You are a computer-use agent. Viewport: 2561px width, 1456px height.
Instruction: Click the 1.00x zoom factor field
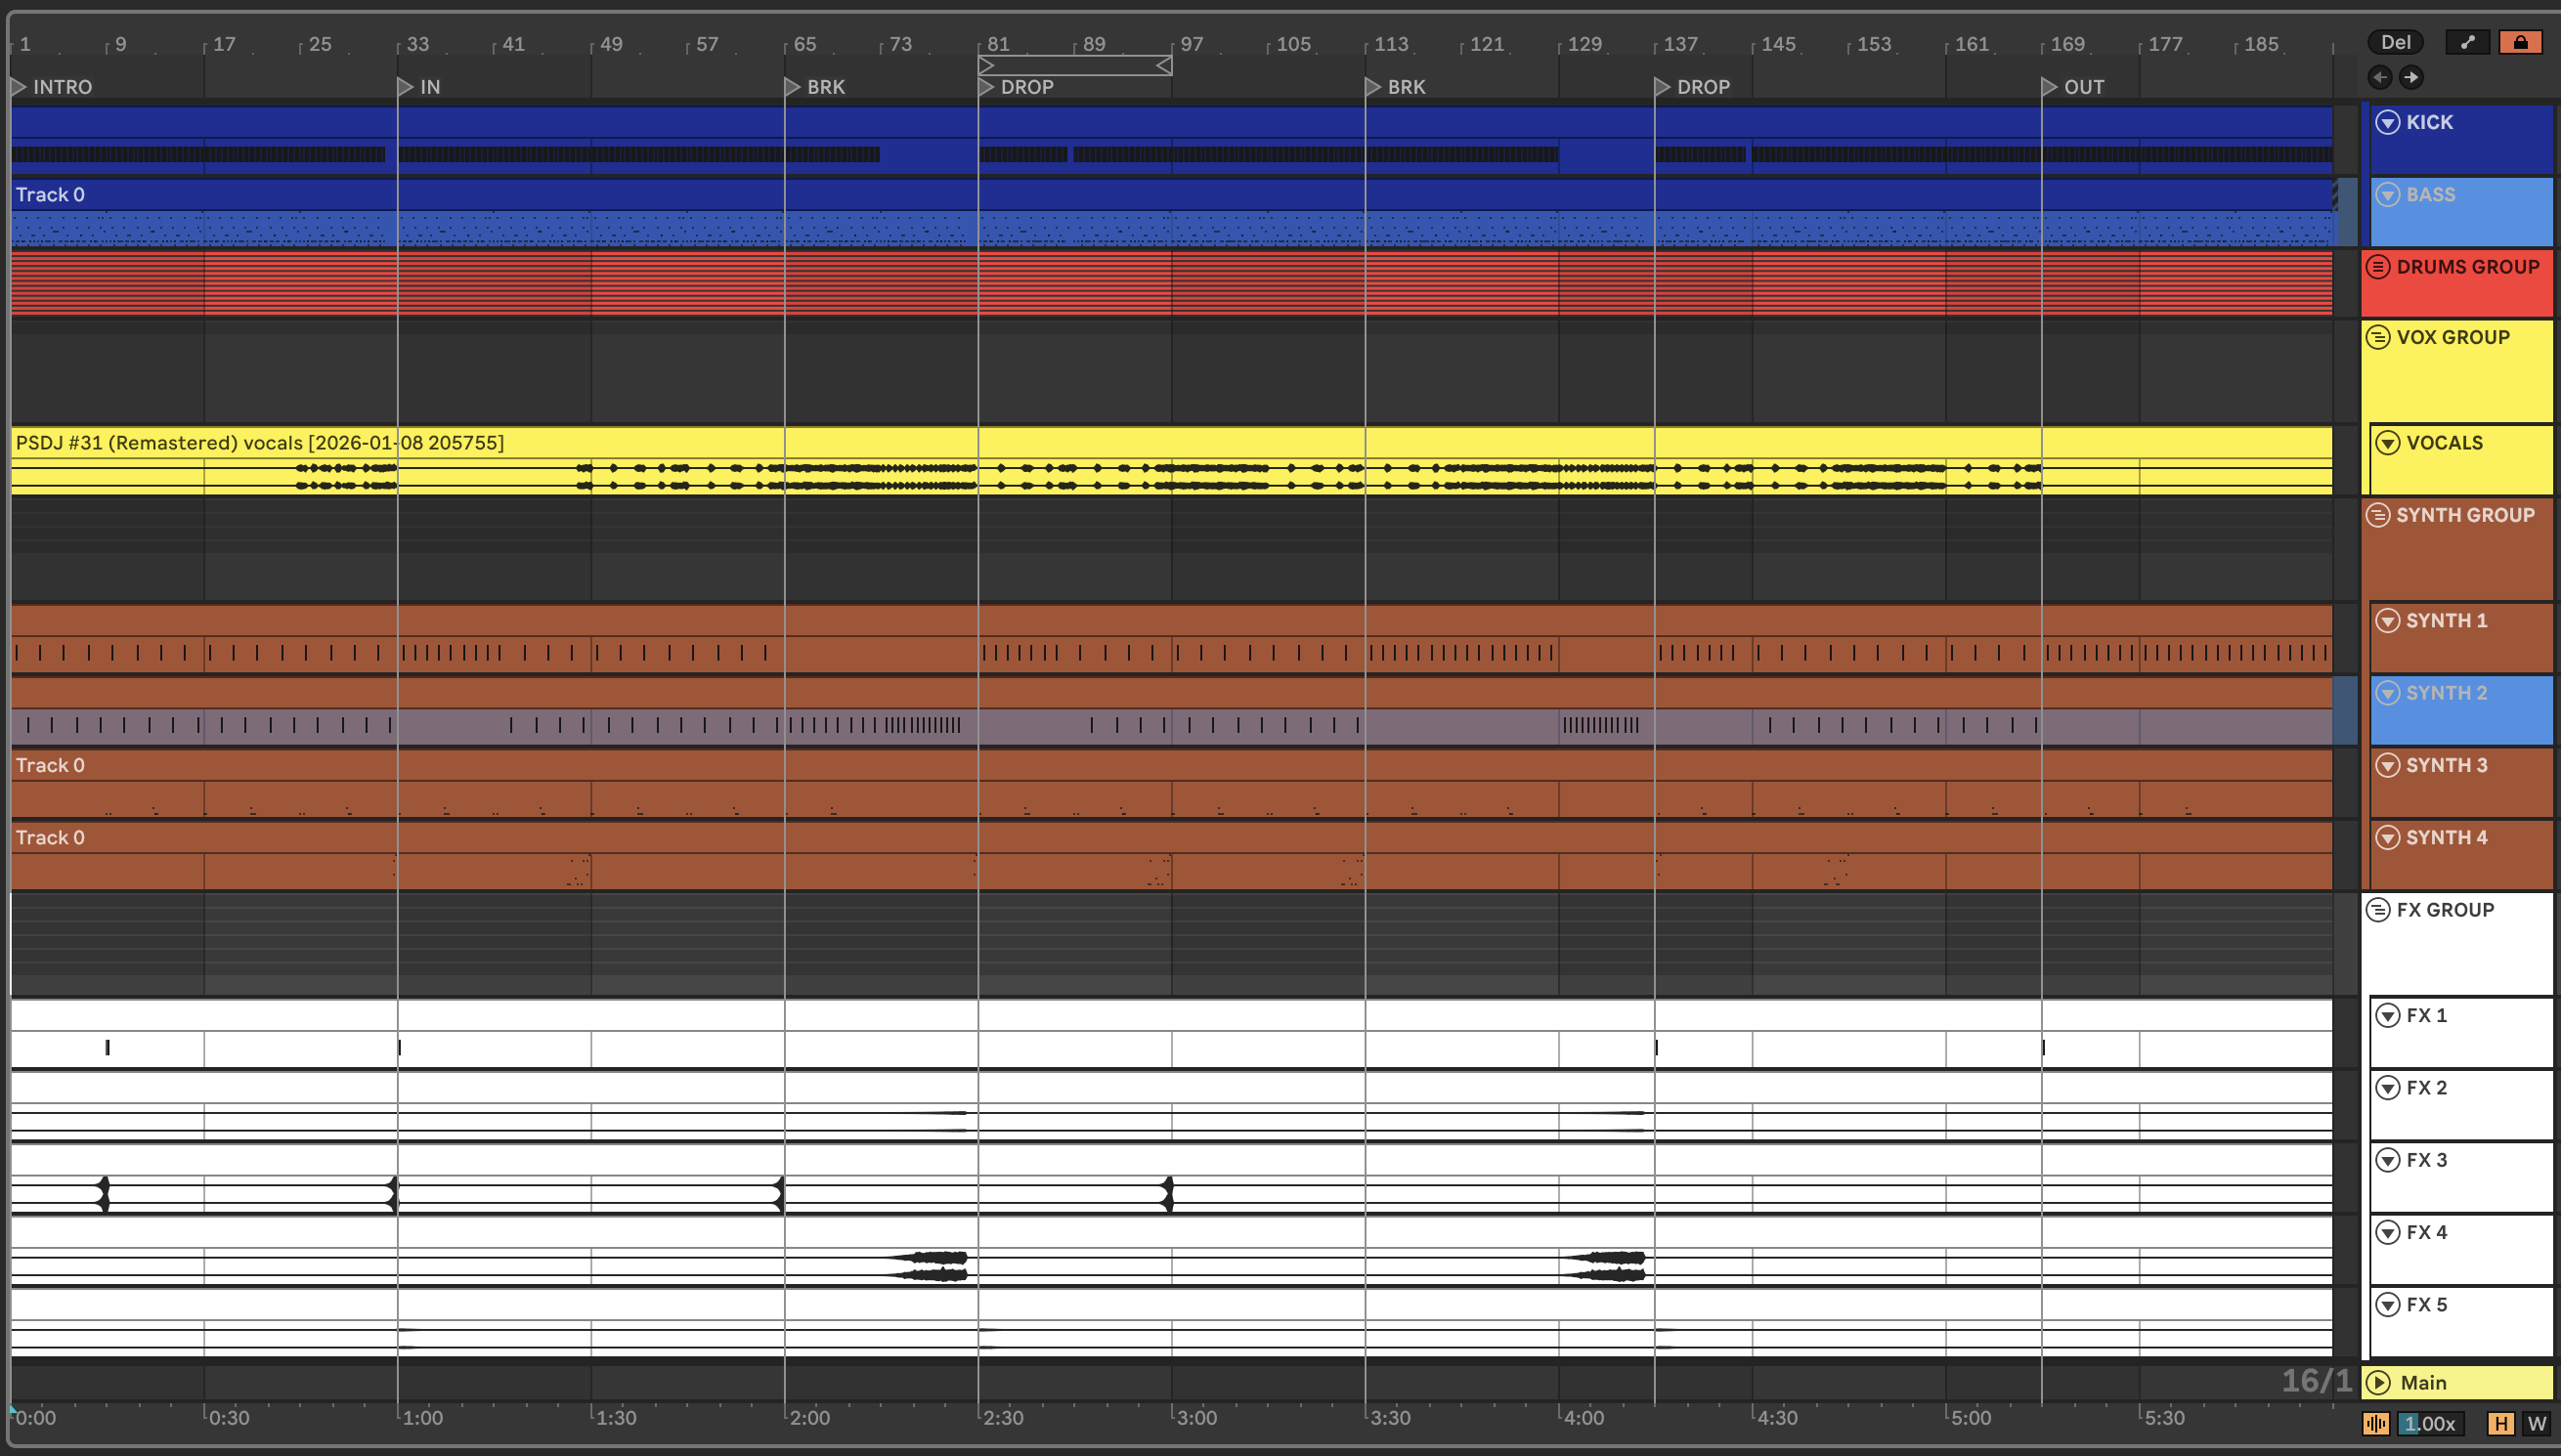[x=2430, y=1423]
